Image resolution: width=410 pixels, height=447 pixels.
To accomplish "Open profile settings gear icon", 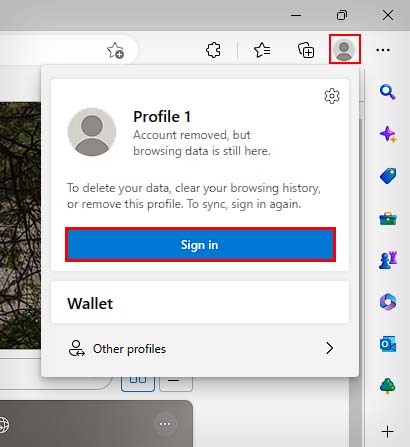I will click(x=332, y=96).
